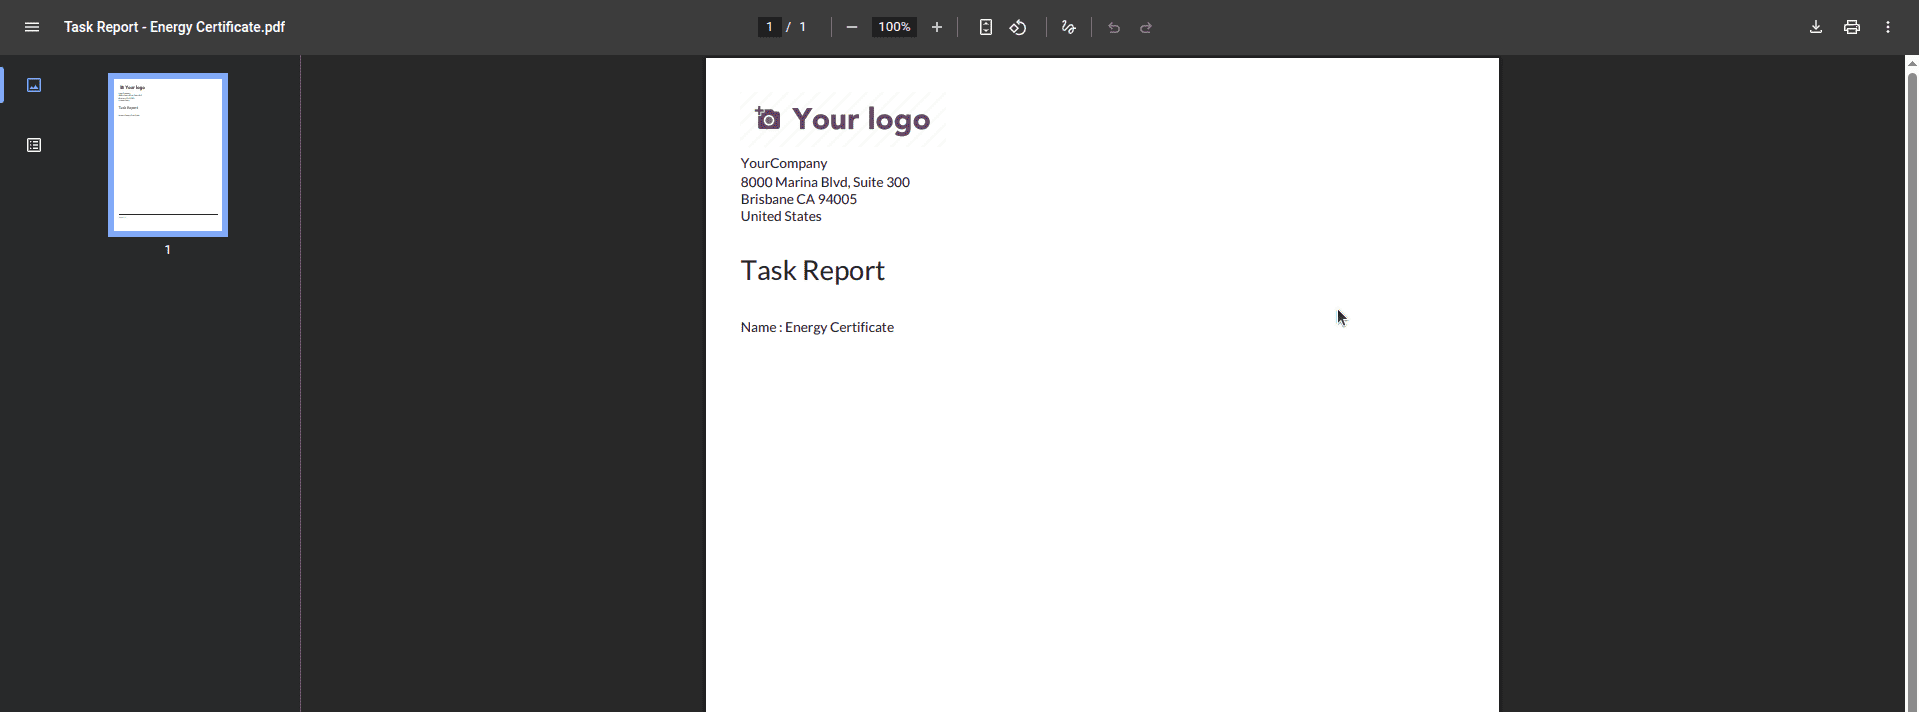This screenshot has width=1919, height=712.
Task: Click the 100% zoom level field
Action: point(894,27)
